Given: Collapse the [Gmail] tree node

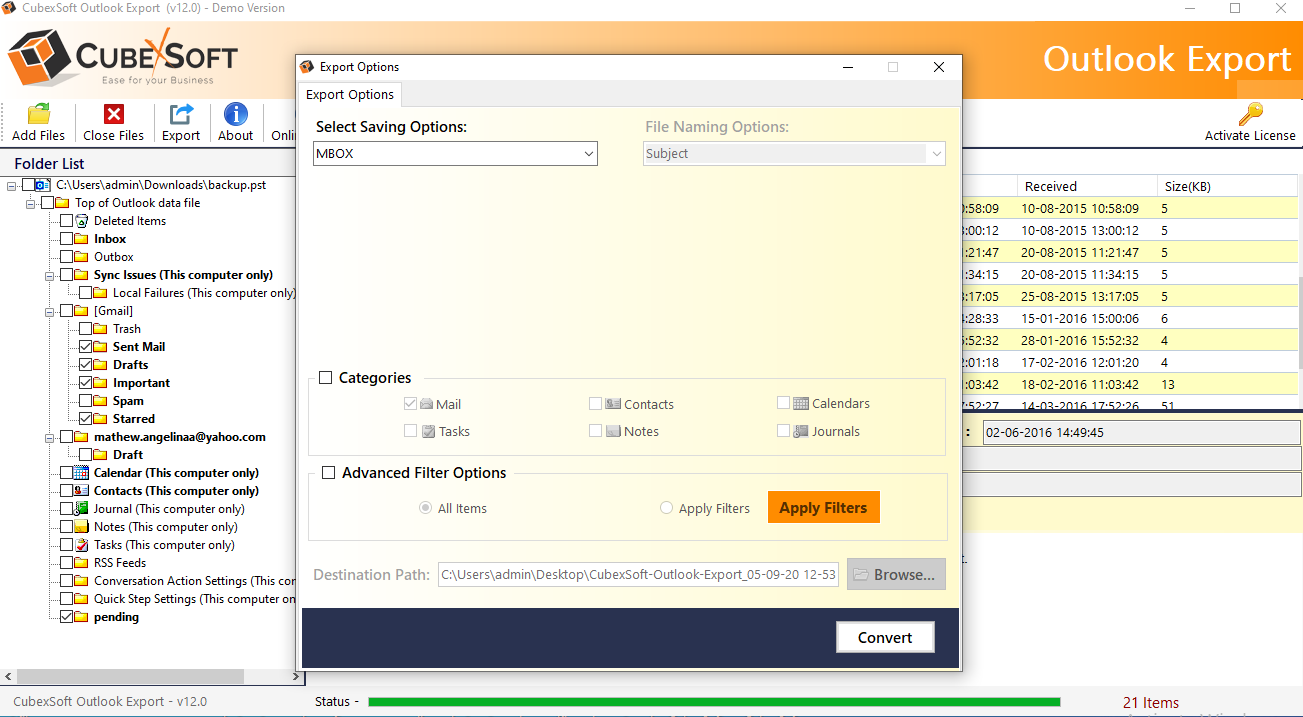Looking at the screenshot, I should pos(49,311).
